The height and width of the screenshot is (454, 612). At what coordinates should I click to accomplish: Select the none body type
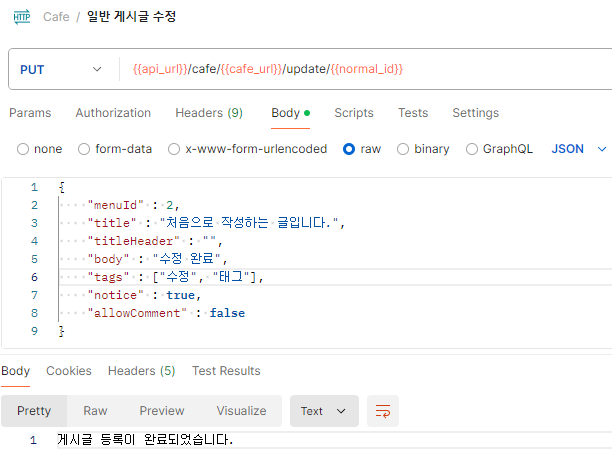tap(39, 149)
